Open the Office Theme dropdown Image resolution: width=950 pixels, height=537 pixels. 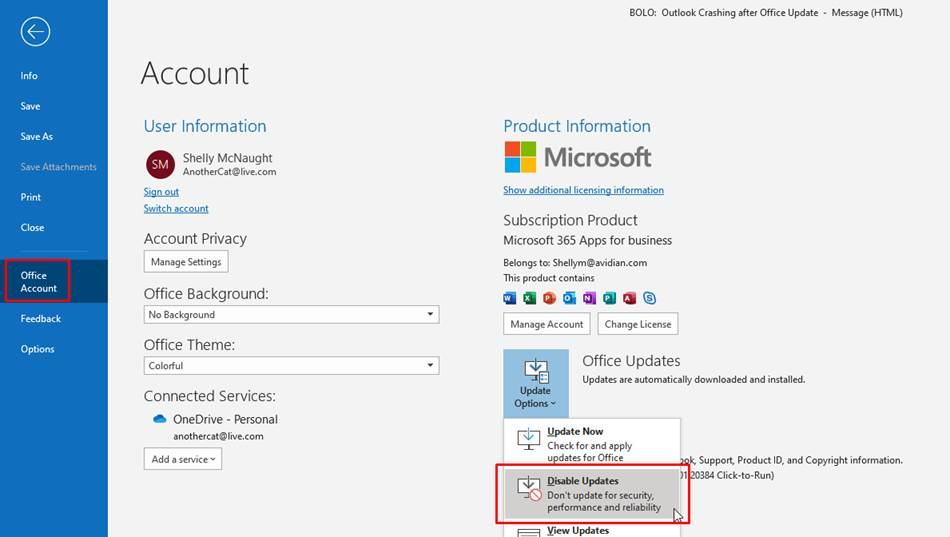[x=291, y=365]
